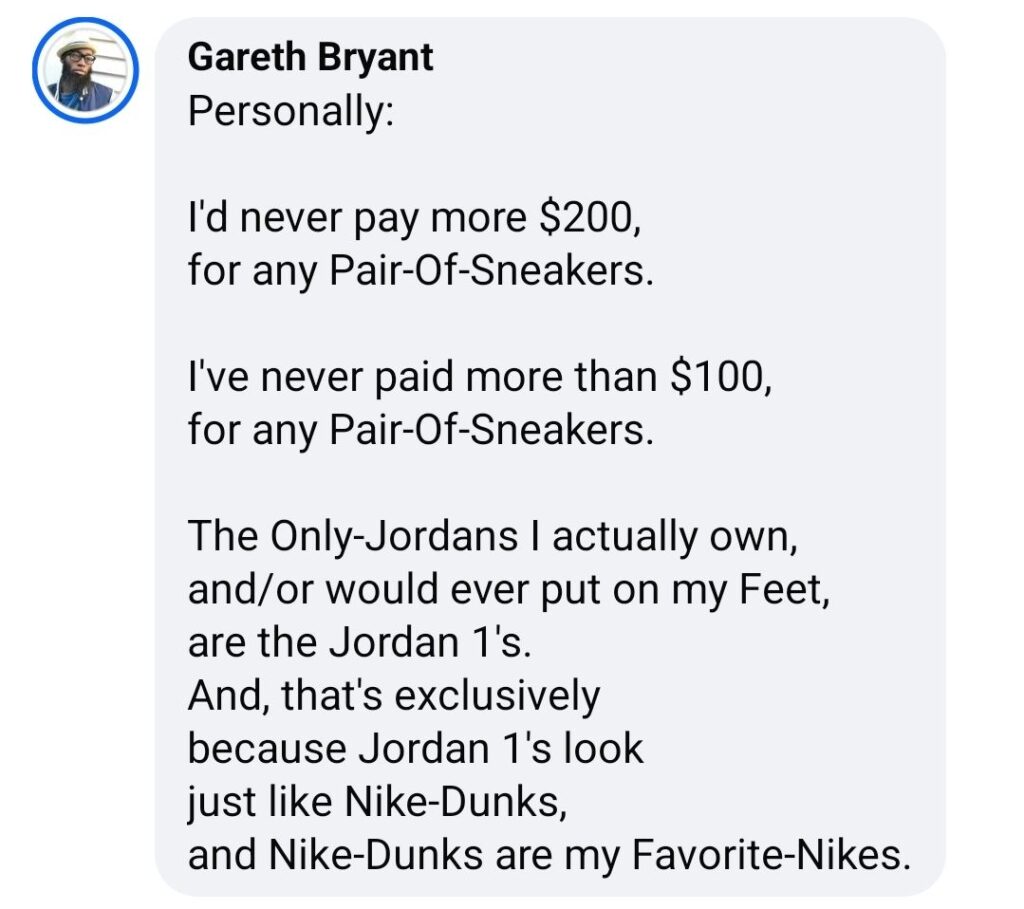This screenshot has height=909, width=1024.
Task: Click the line "are the Jordan 1's."
Action: point(355,642)
